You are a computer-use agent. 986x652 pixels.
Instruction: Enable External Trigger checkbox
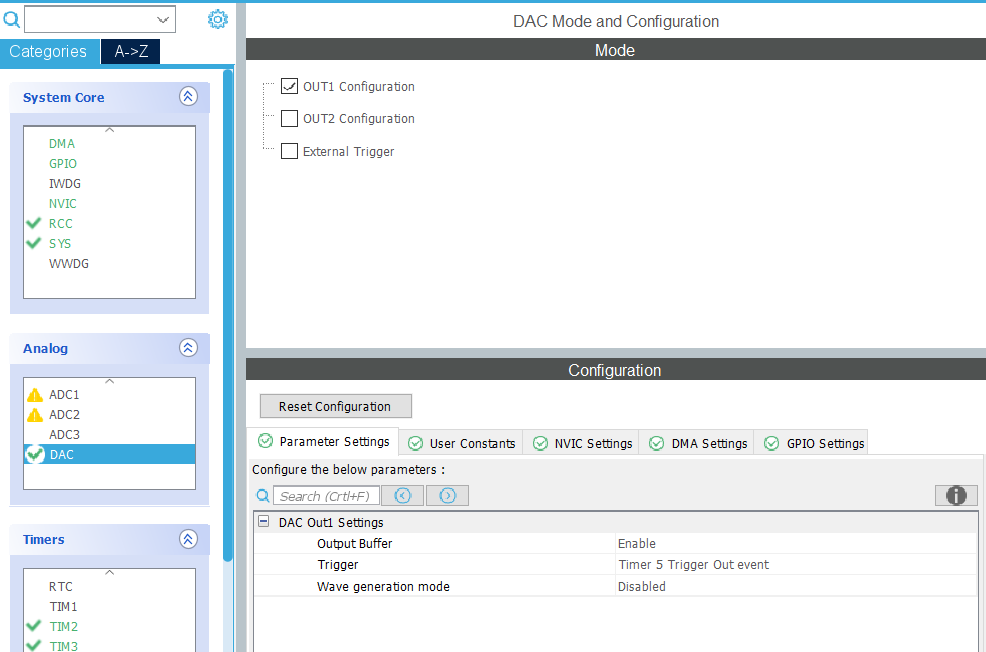289,151
